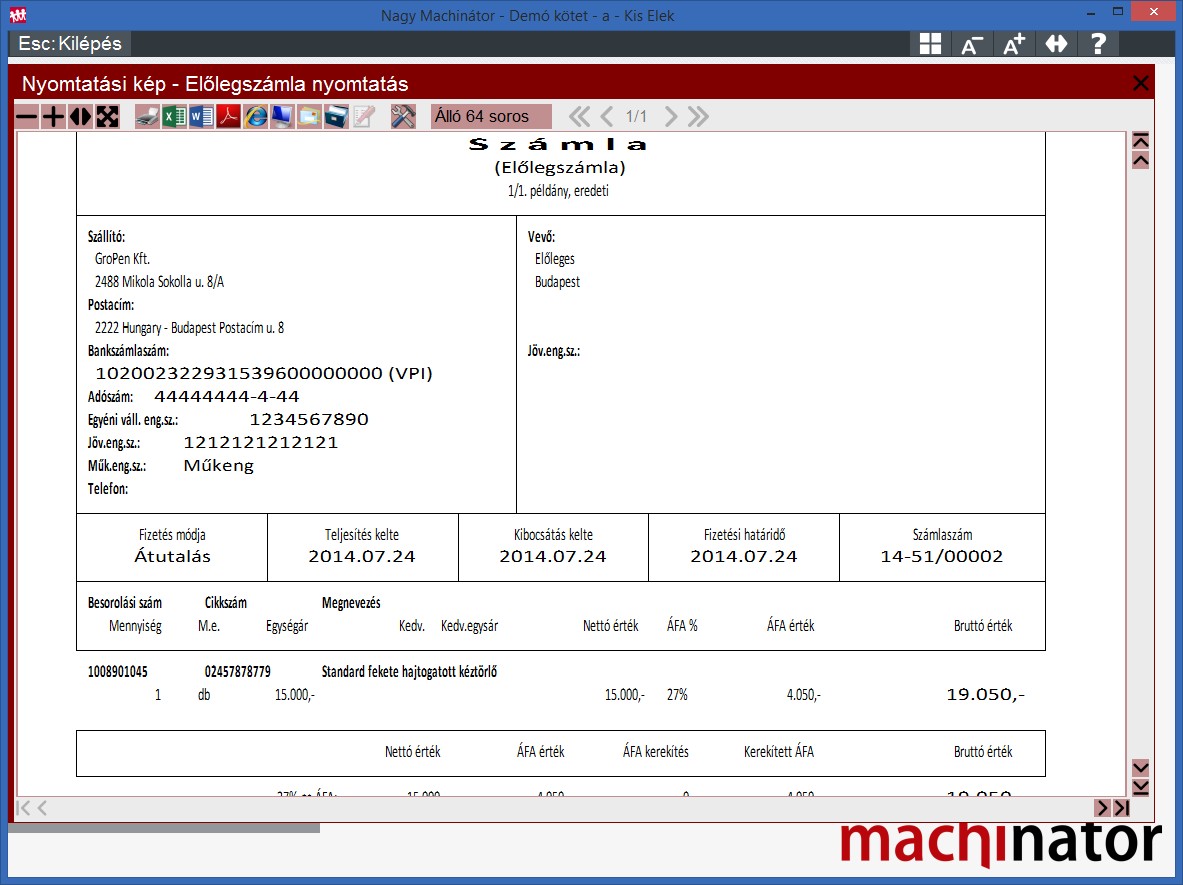The image size is (1183, 885).
Task: Open preview in Internet Explorer
Action: point(256,116)
